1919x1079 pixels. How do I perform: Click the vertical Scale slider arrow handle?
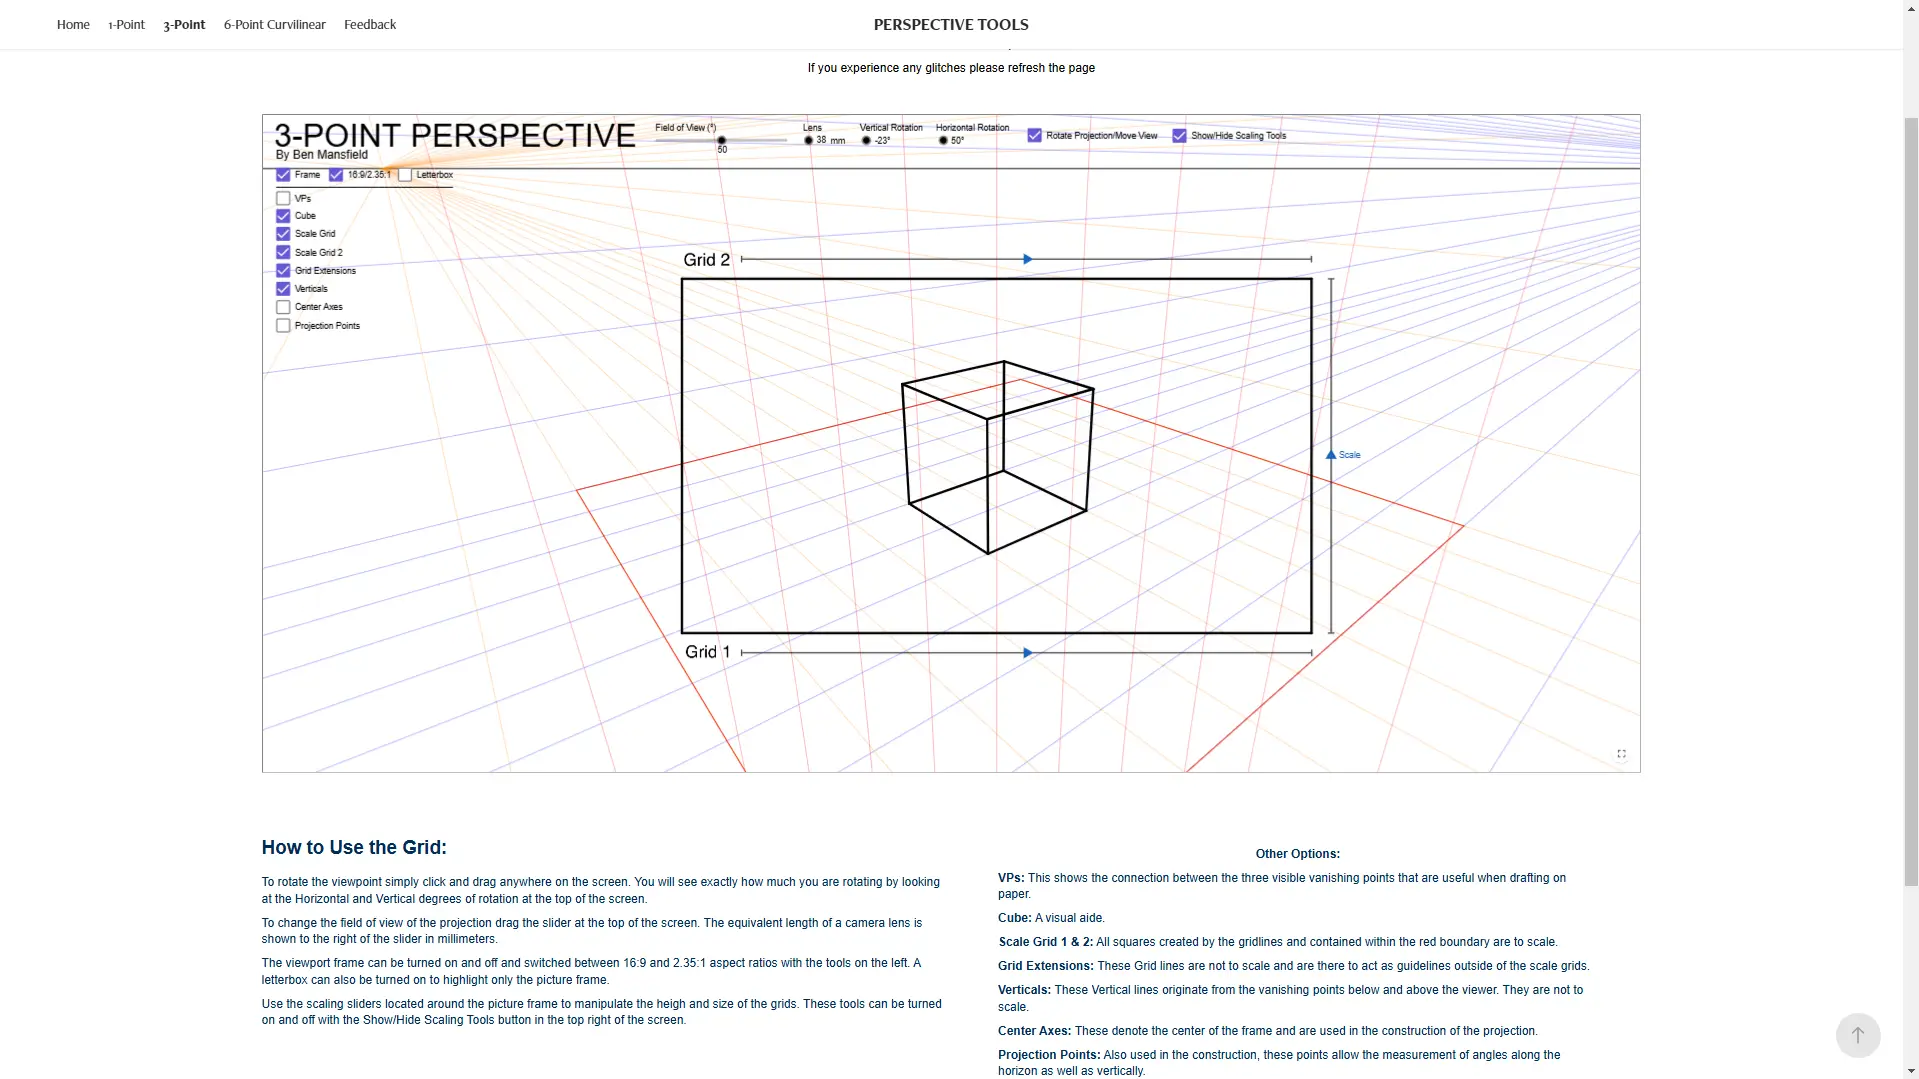pyautogui.click(x=1331, y=455)
